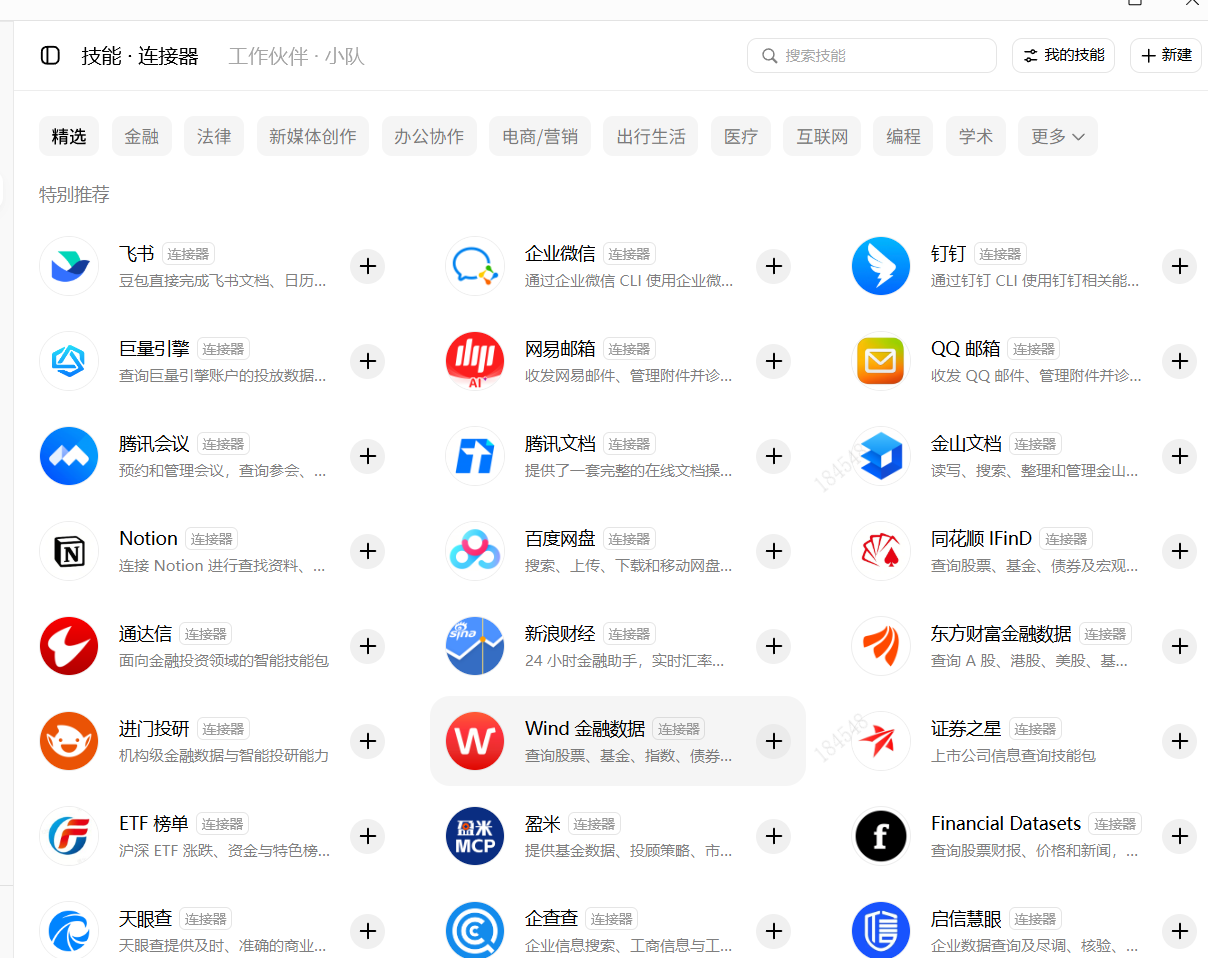Open the 企业微信 connector icon
Image resolution: width=1208 pixels, height=958 pixels.
[x=475, y=266]
